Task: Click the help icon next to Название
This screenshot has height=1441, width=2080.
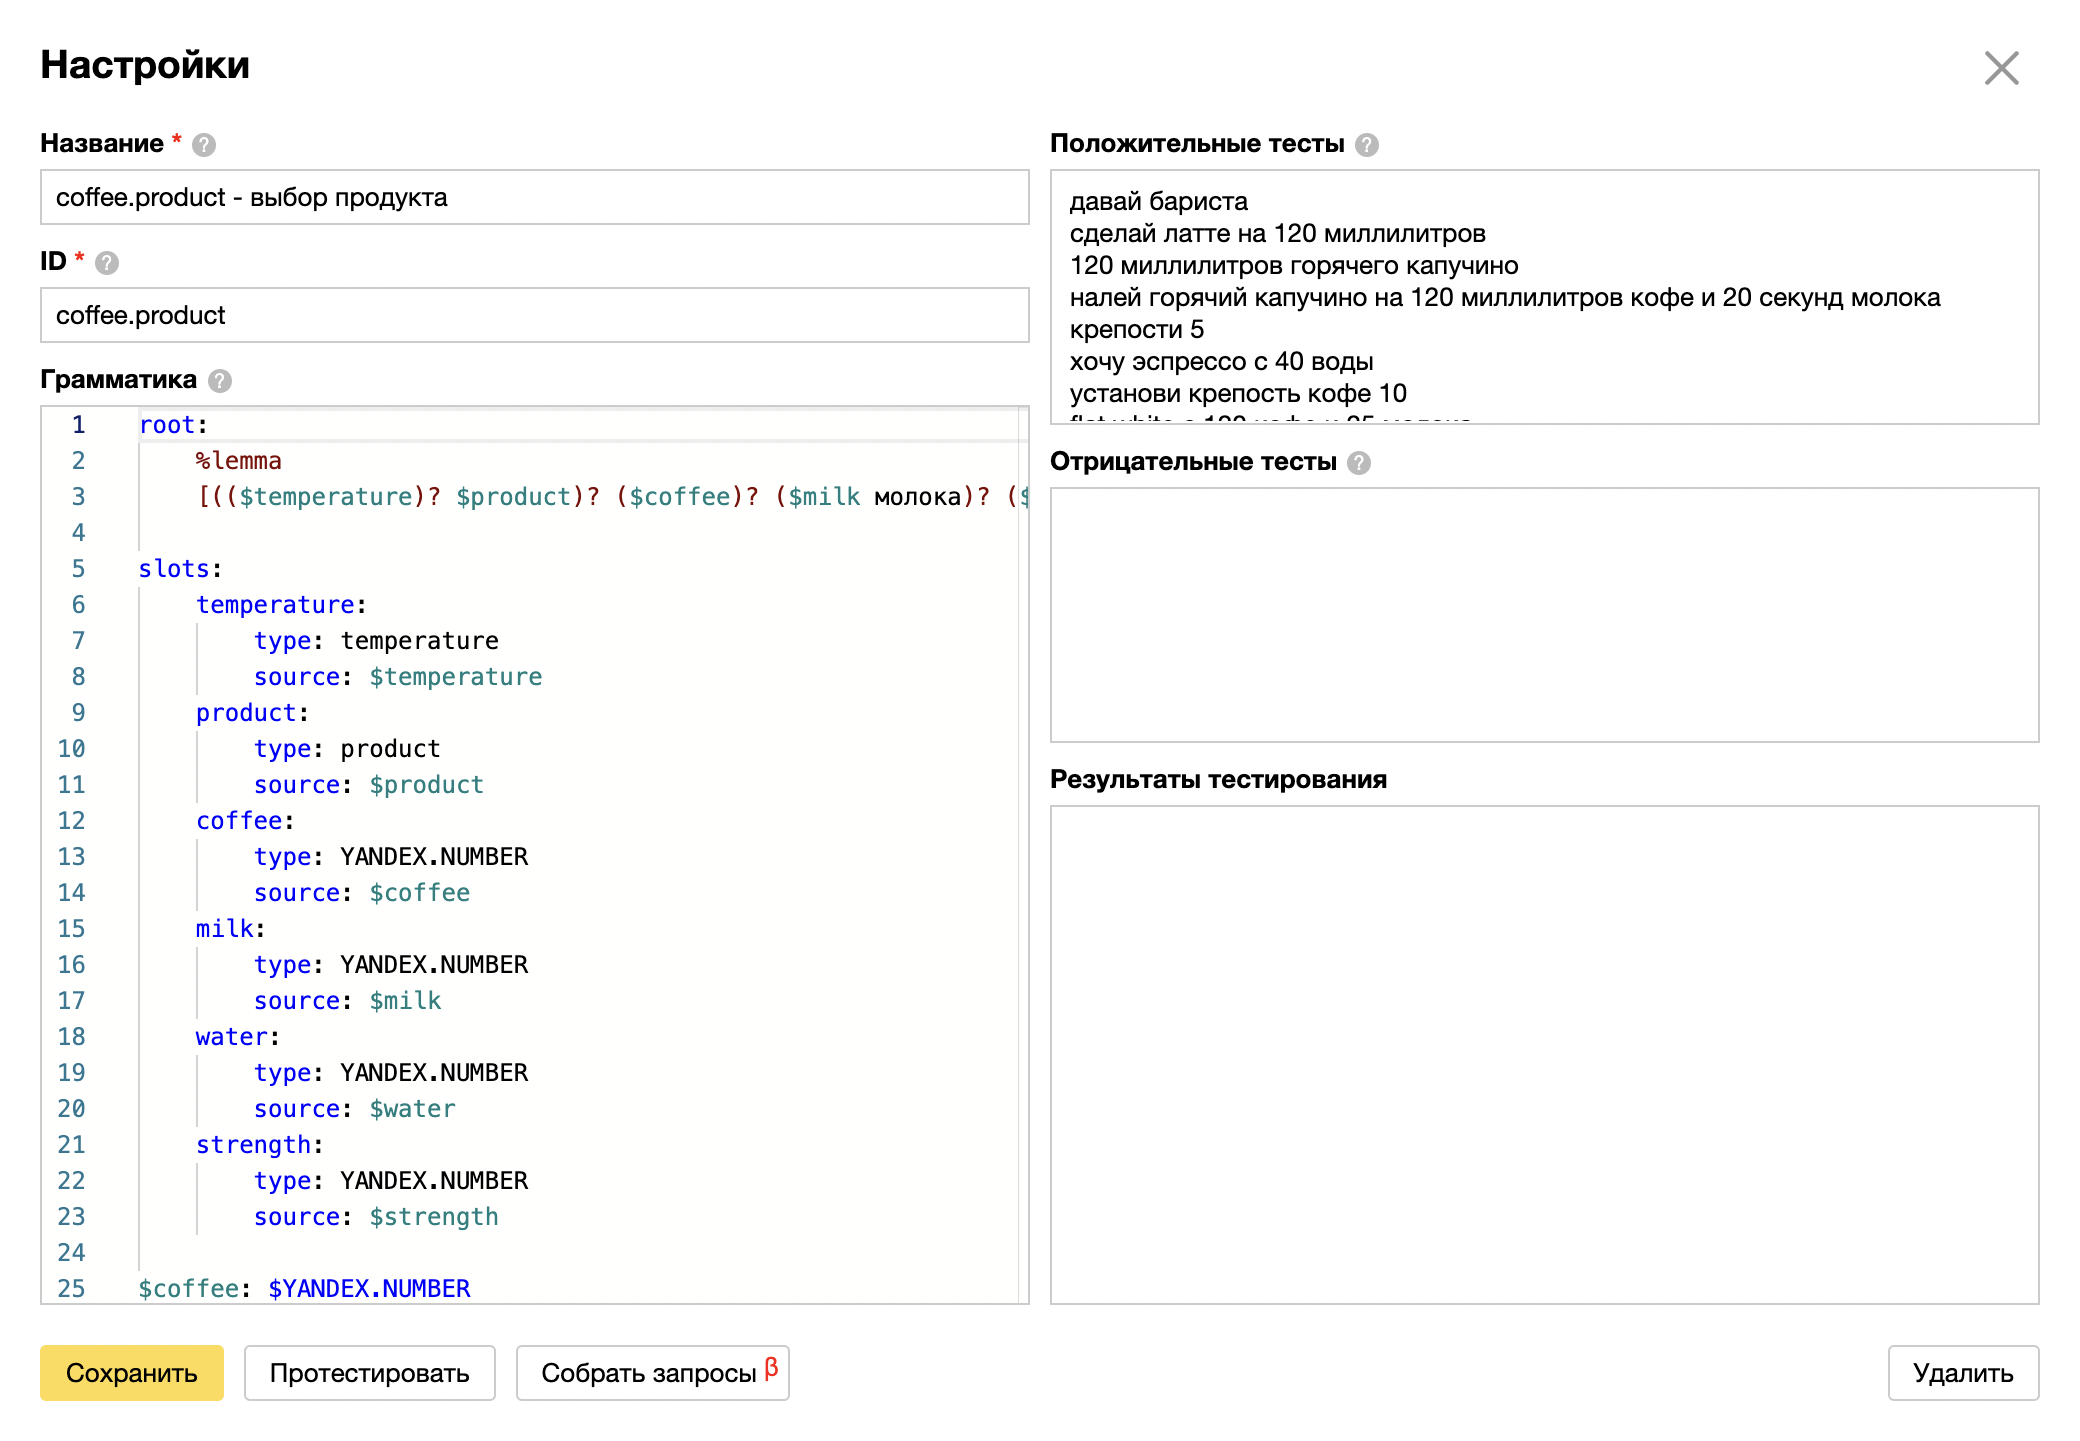Action: click(204, 145)
